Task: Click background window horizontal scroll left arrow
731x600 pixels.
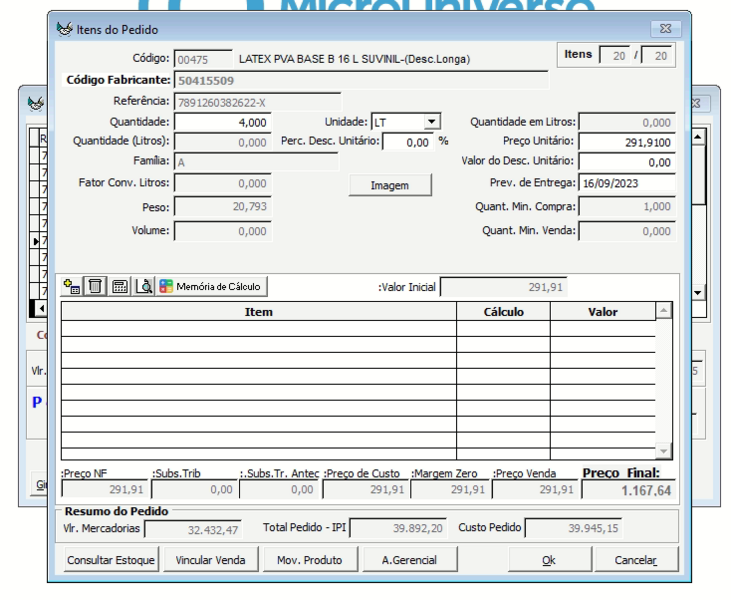Action: click(42, 308)
